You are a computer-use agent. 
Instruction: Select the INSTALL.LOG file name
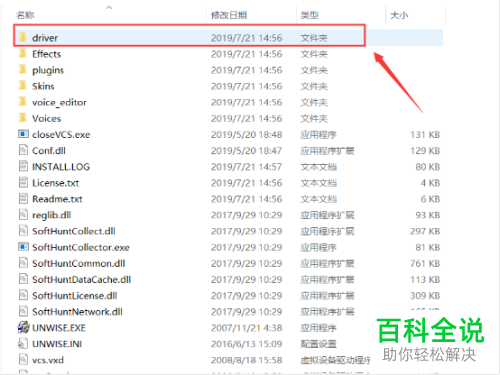[x=61, y=167]
